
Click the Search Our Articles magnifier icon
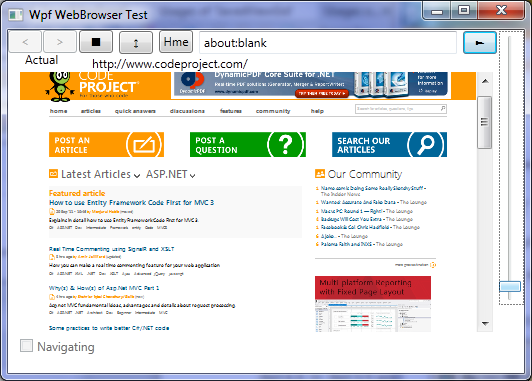(x=425, y=145)
